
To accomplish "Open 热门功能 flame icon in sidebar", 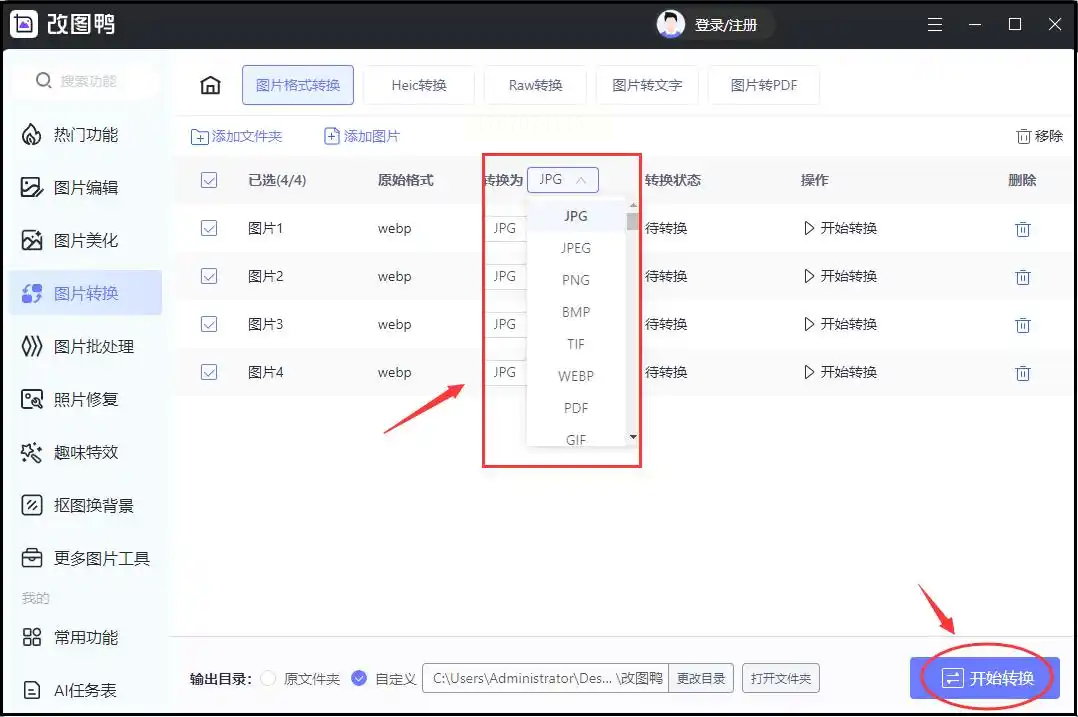I will click(32, 135).
